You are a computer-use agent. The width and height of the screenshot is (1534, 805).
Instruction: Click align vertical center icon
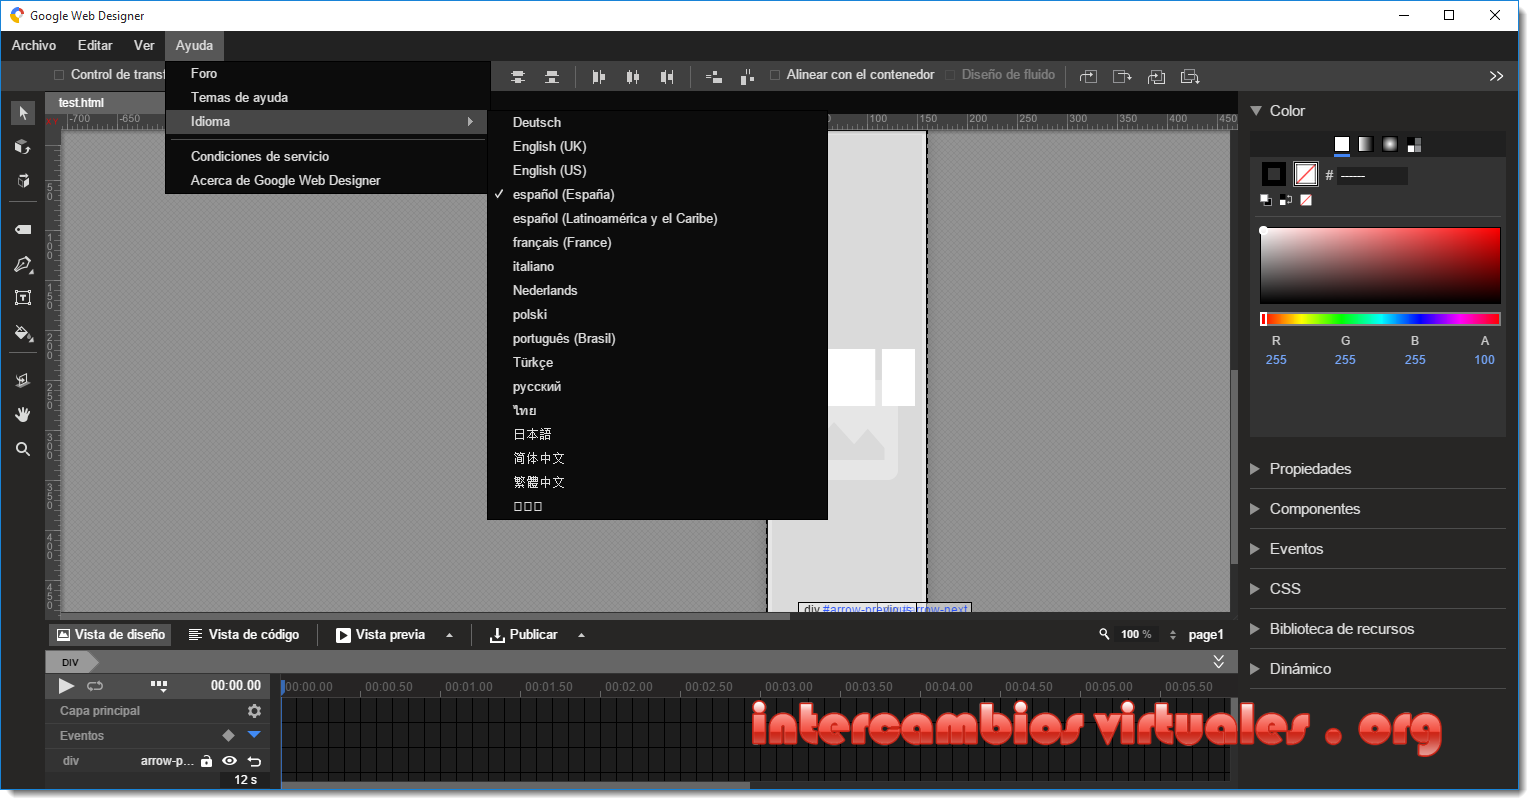point(518,77)
